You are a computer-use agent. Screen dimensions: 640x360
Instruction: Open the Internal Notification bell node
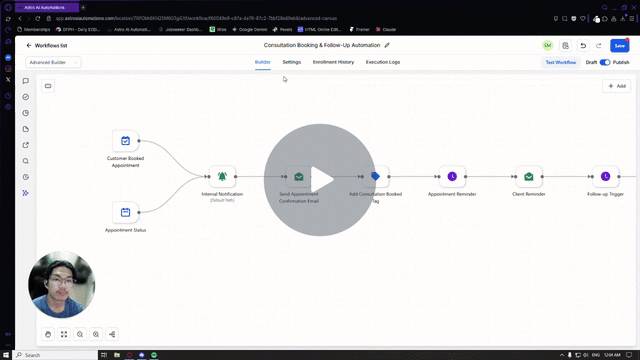[x=222, y=176]
